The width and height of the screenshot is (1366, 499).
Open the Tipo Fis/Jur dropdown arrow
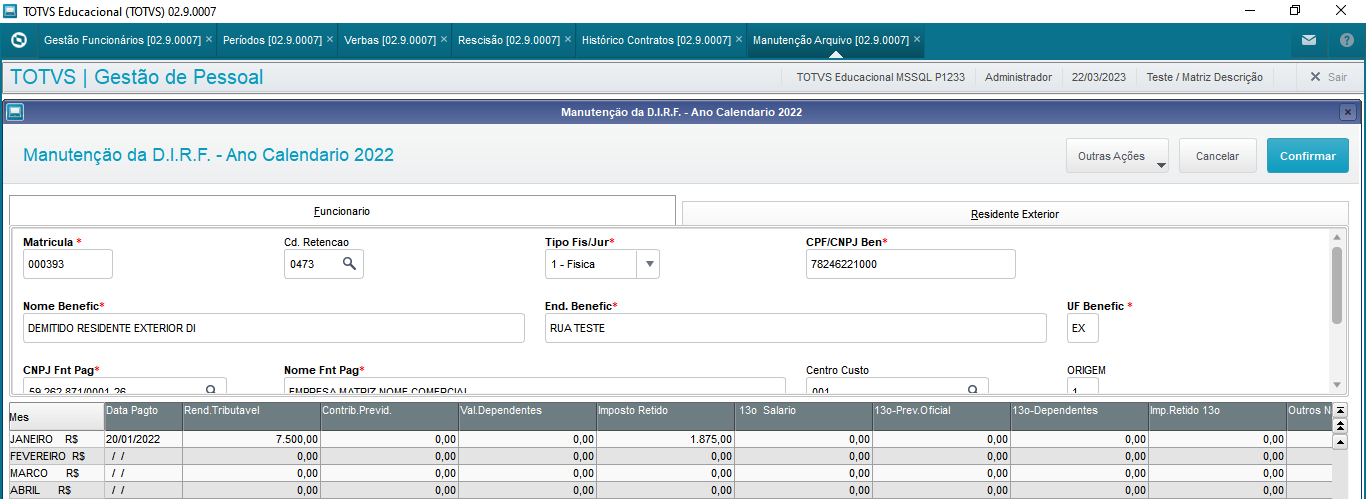pos(649,264)
